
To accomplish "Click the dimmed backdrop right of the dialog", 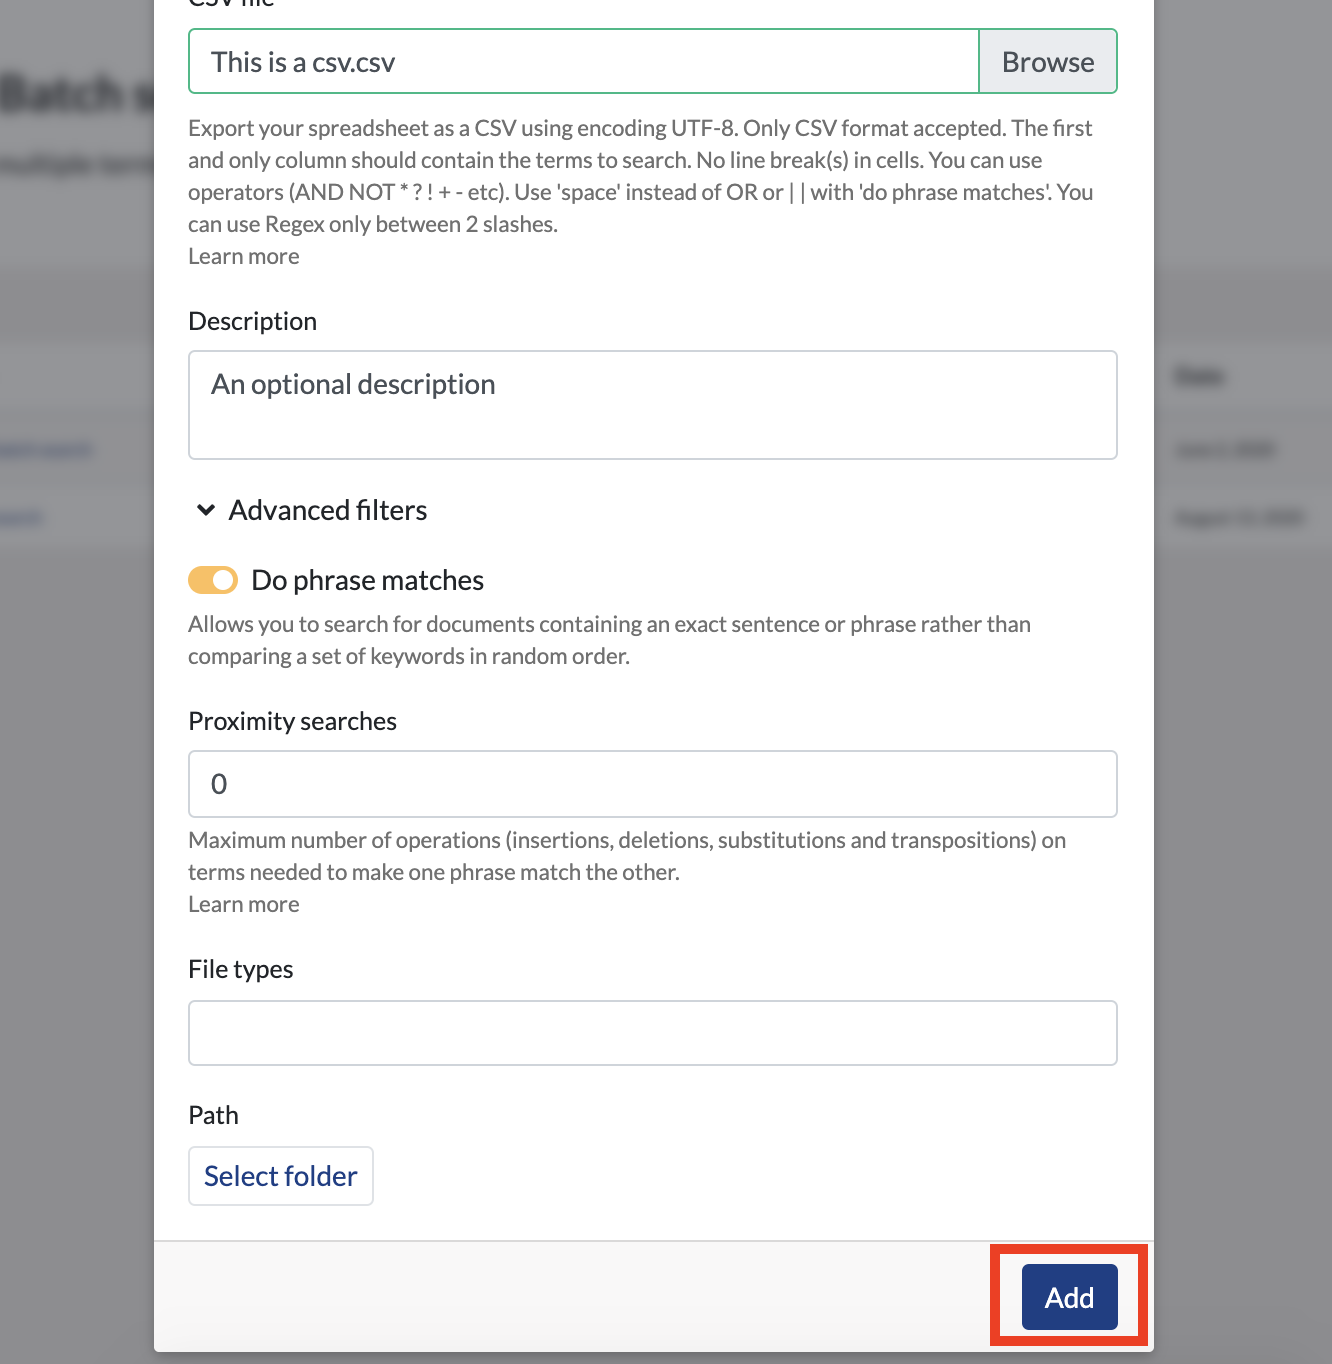I will (x=1243, y=800).
